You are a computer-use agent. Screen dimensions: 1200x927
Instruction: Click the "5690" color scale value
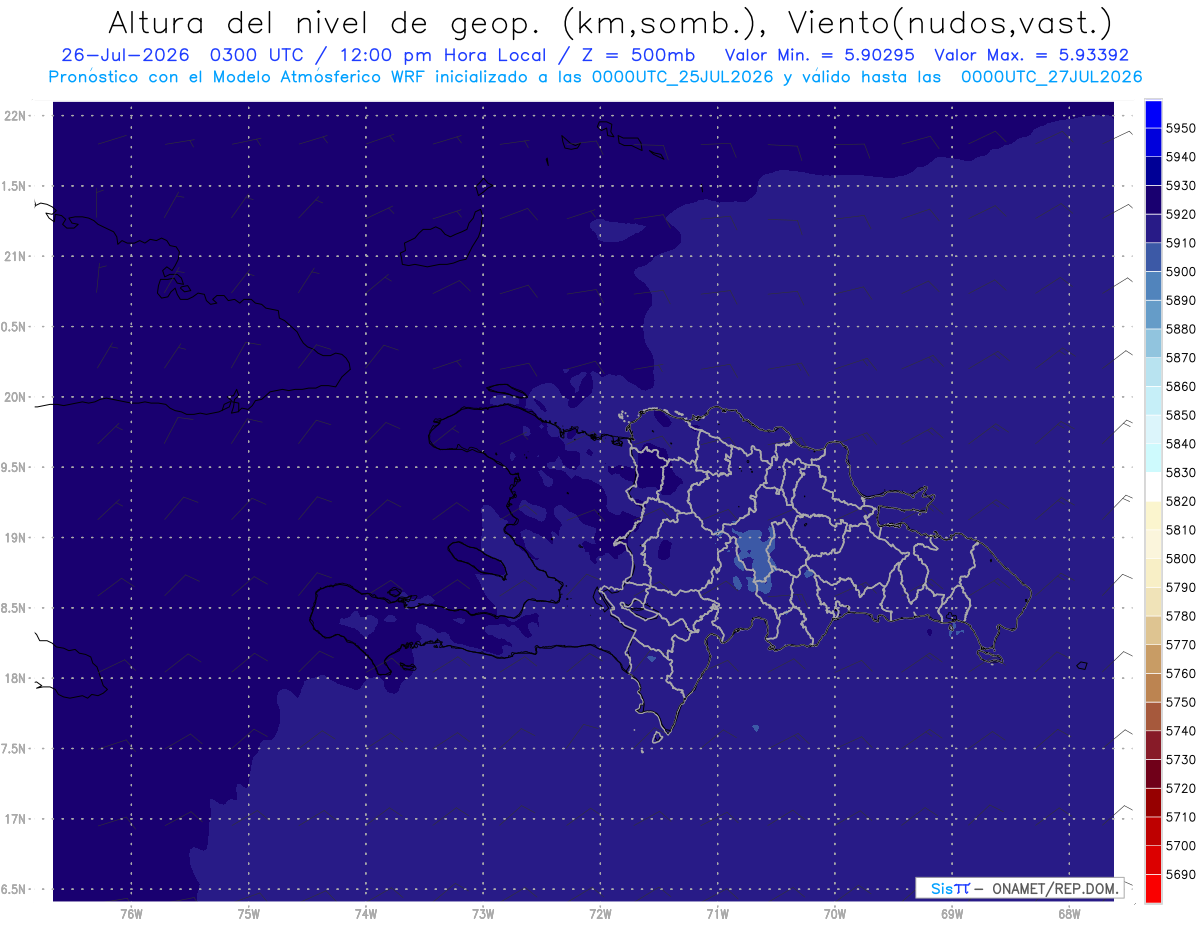tap(1181, 875)
